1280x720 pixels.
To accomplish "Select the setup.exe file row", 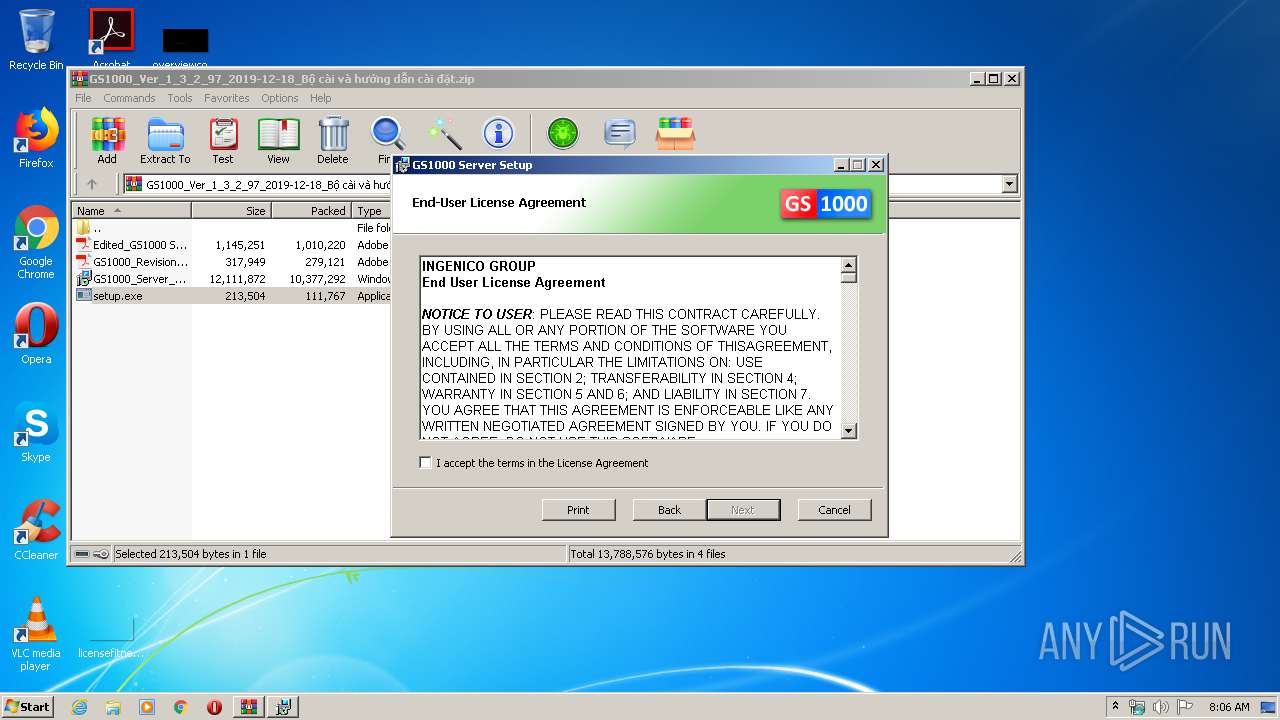I will pos(232,296).
